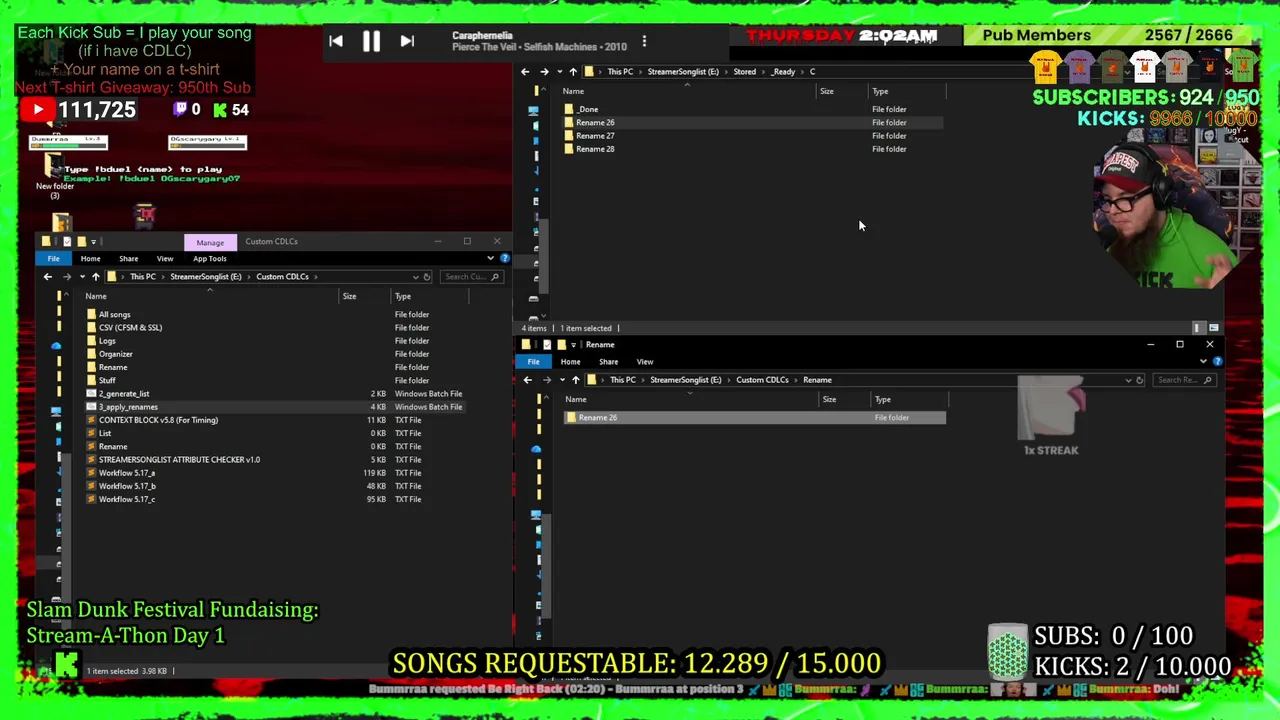This screenshot has width=1280, height=720.
Task: Open App Tools tab in Custom CDLCs window
Action: pyautogui.click(x=210, y=258)
